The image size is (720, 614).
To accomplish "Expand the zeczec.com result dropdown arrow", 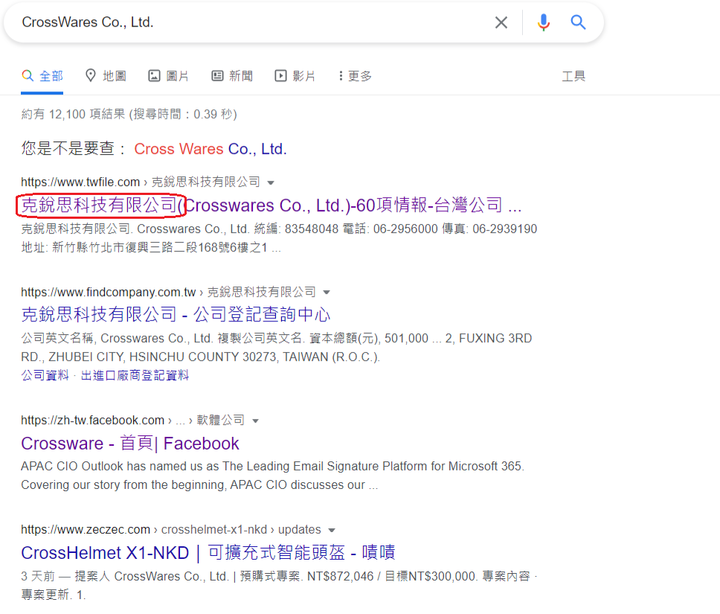I will pos(332,530).
